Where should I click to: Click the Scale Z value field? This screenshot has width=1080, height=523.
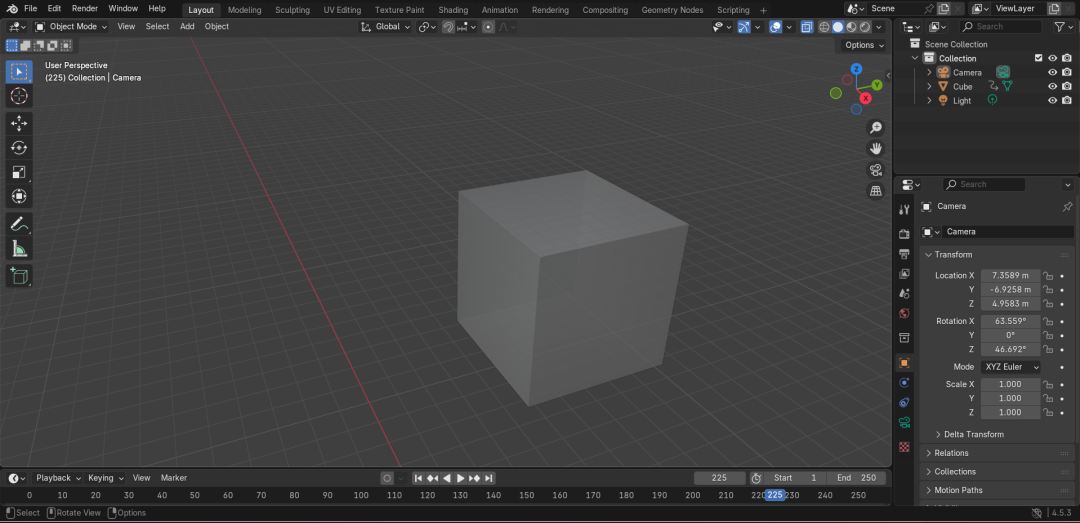[1010, 413]
